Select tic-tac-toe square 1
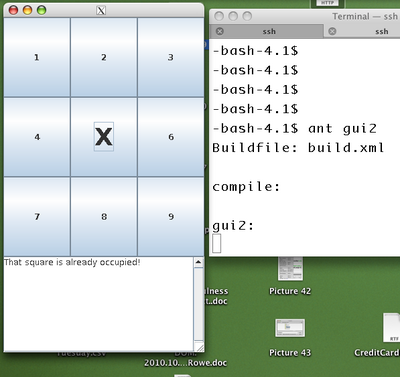The width and height of the screenshot is (400, 377). click(37, 57)
